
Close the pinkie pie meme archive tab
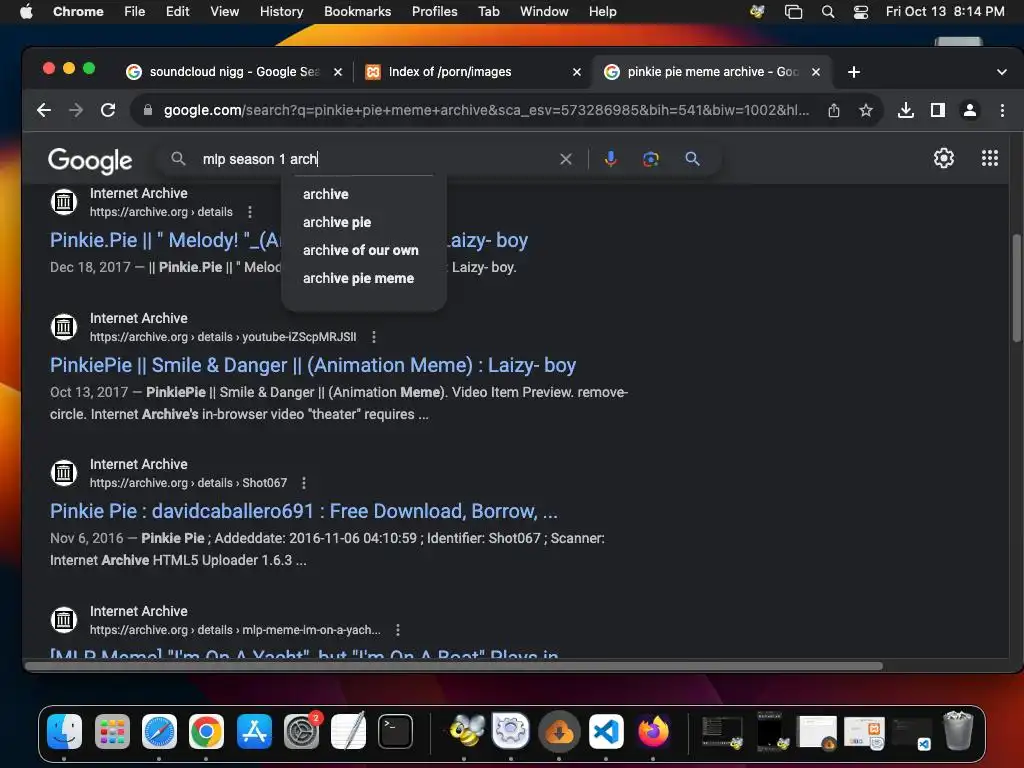[x=816, y=72]
